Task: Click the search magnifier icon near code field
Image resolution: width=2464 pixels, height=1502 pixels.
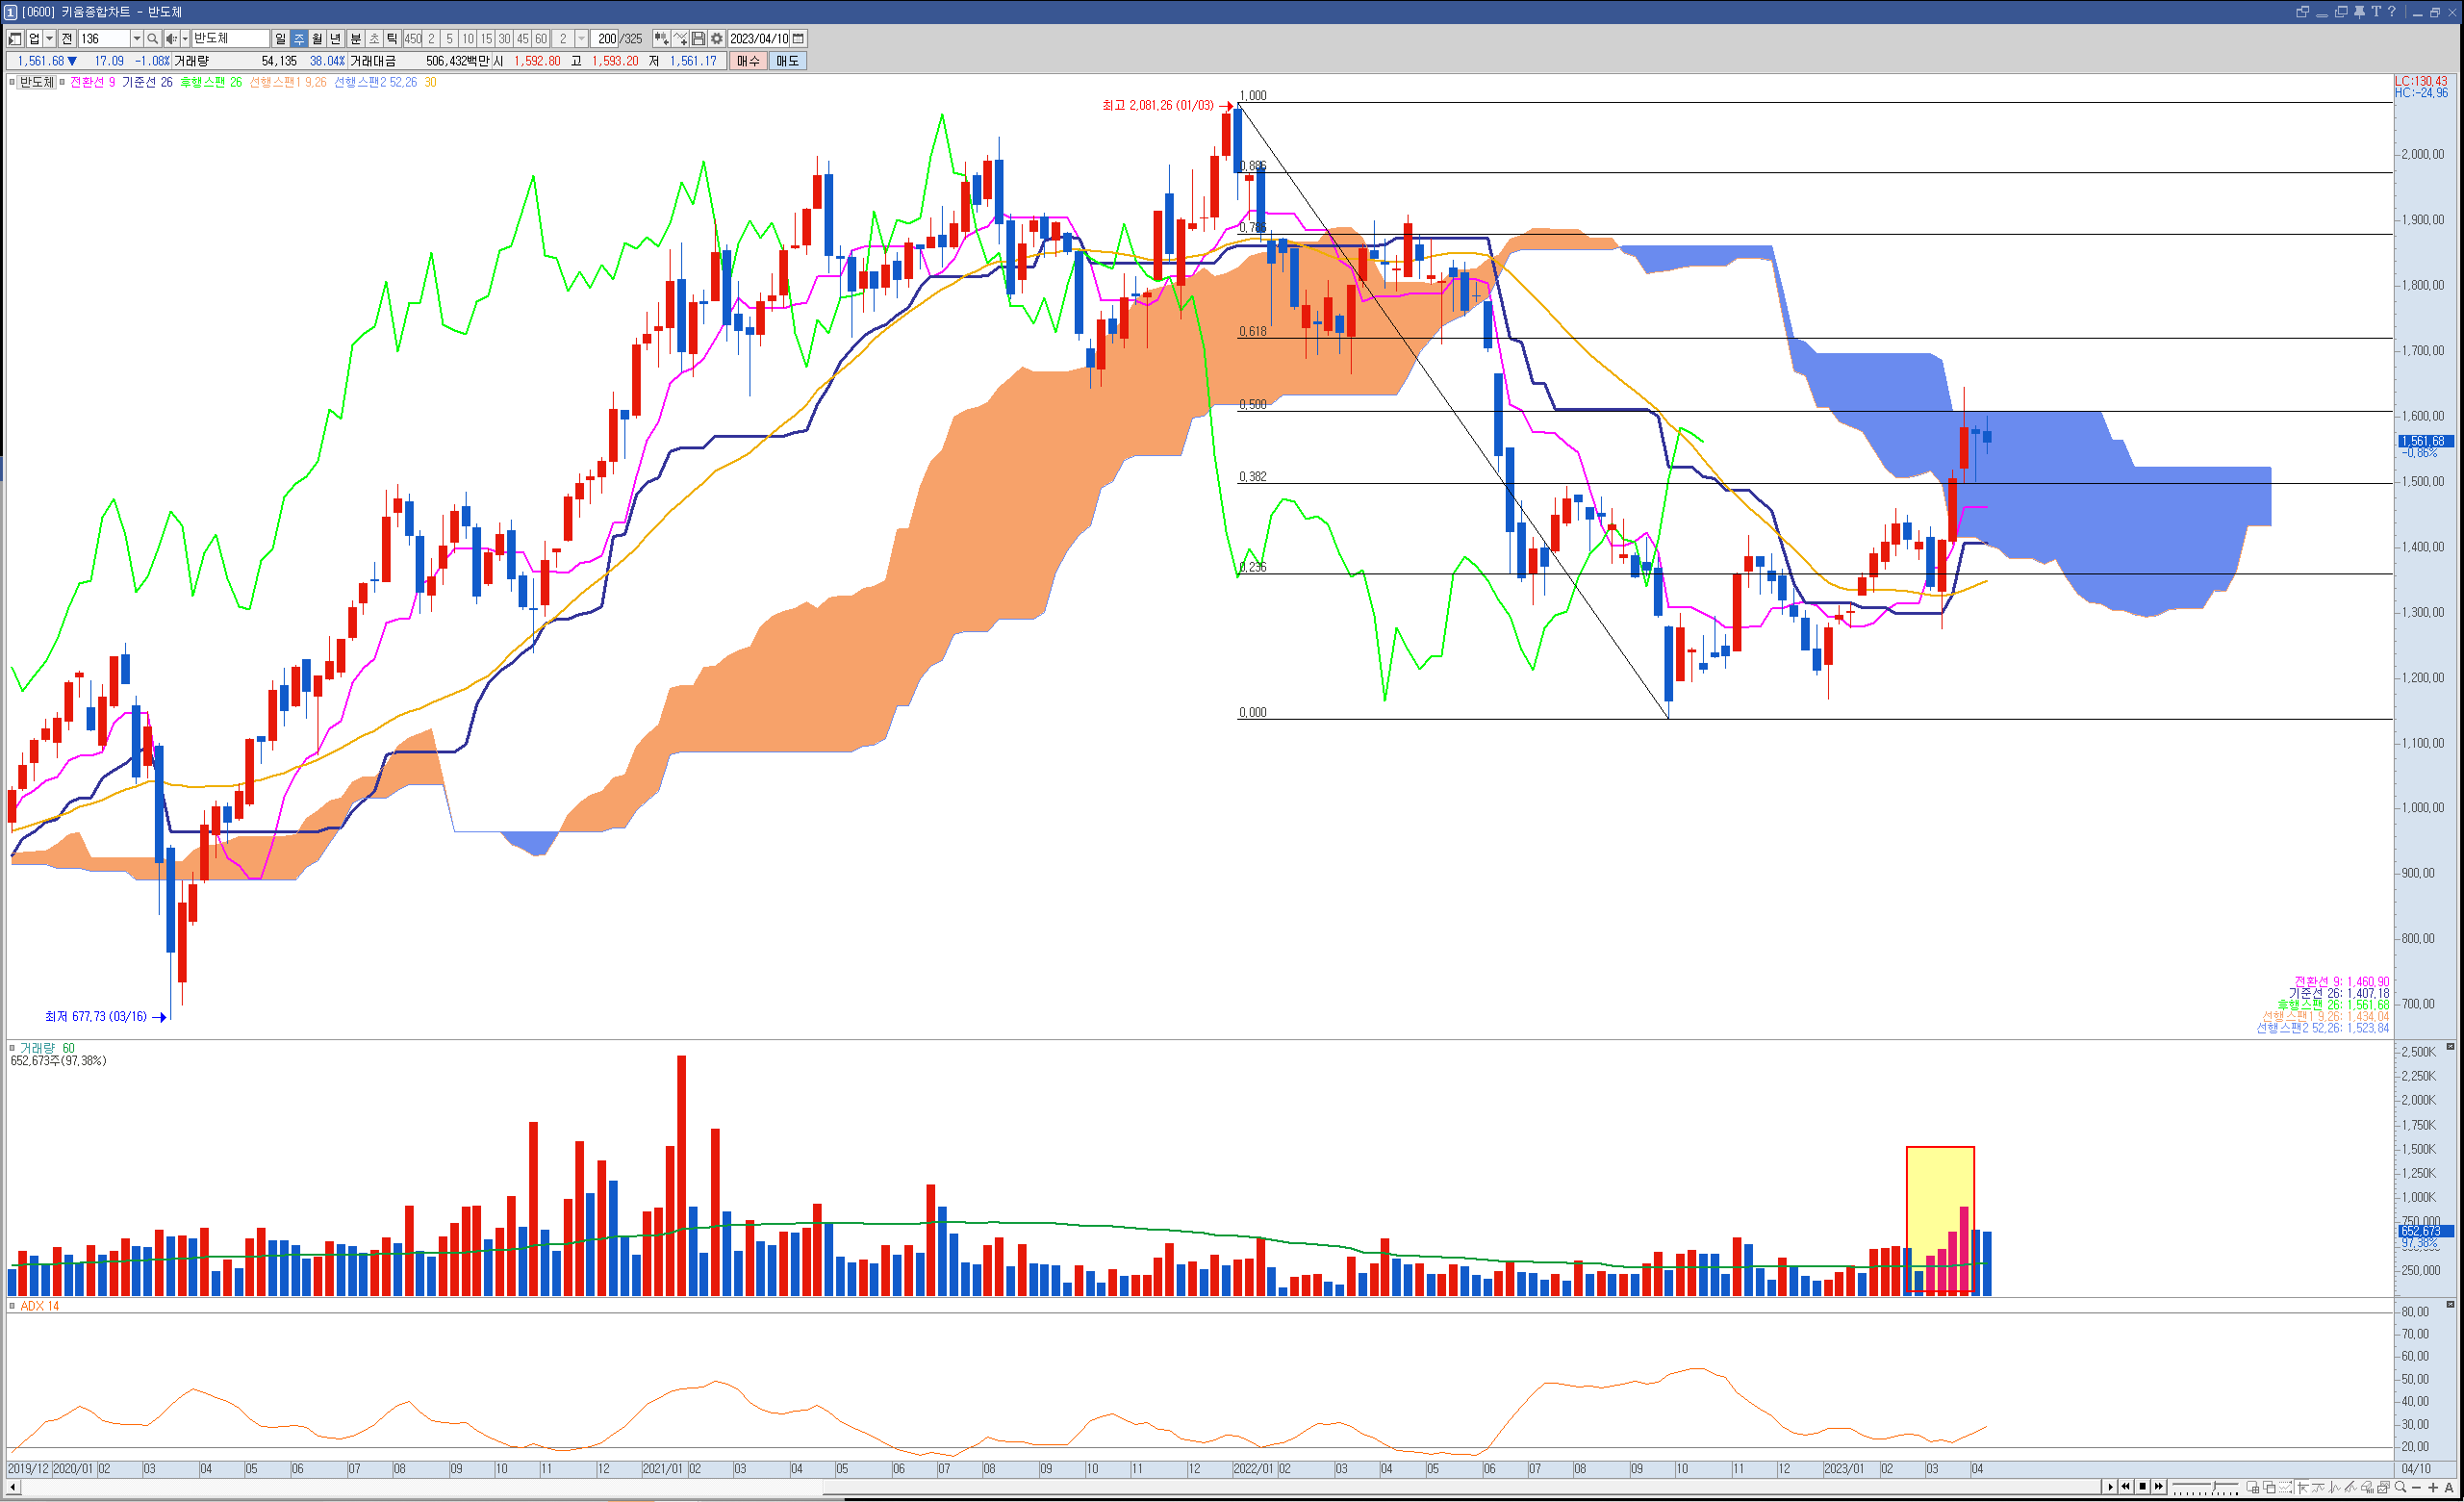Action: coord(152,38)
